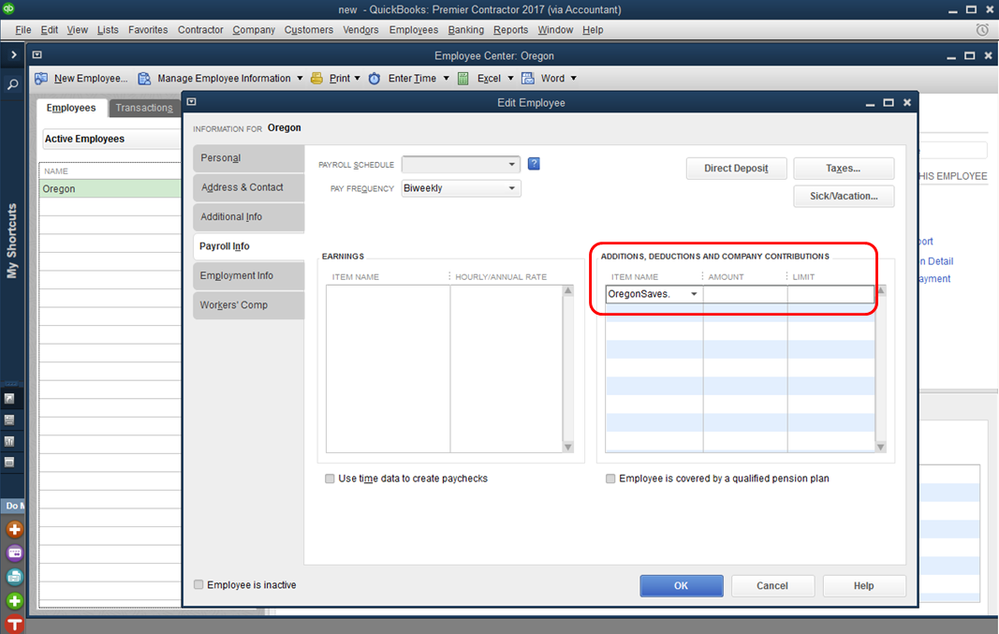Click OK to save employee
This screenshot has height=634, width=999.
(x=681, y=586)
